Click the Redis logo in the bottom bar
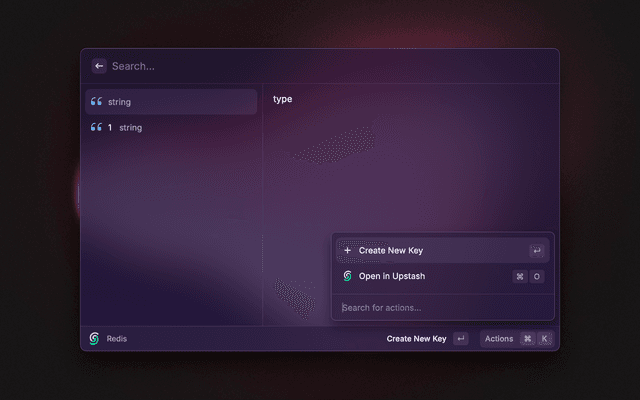This screenshot has height=400, width=640. coord(94,339)
